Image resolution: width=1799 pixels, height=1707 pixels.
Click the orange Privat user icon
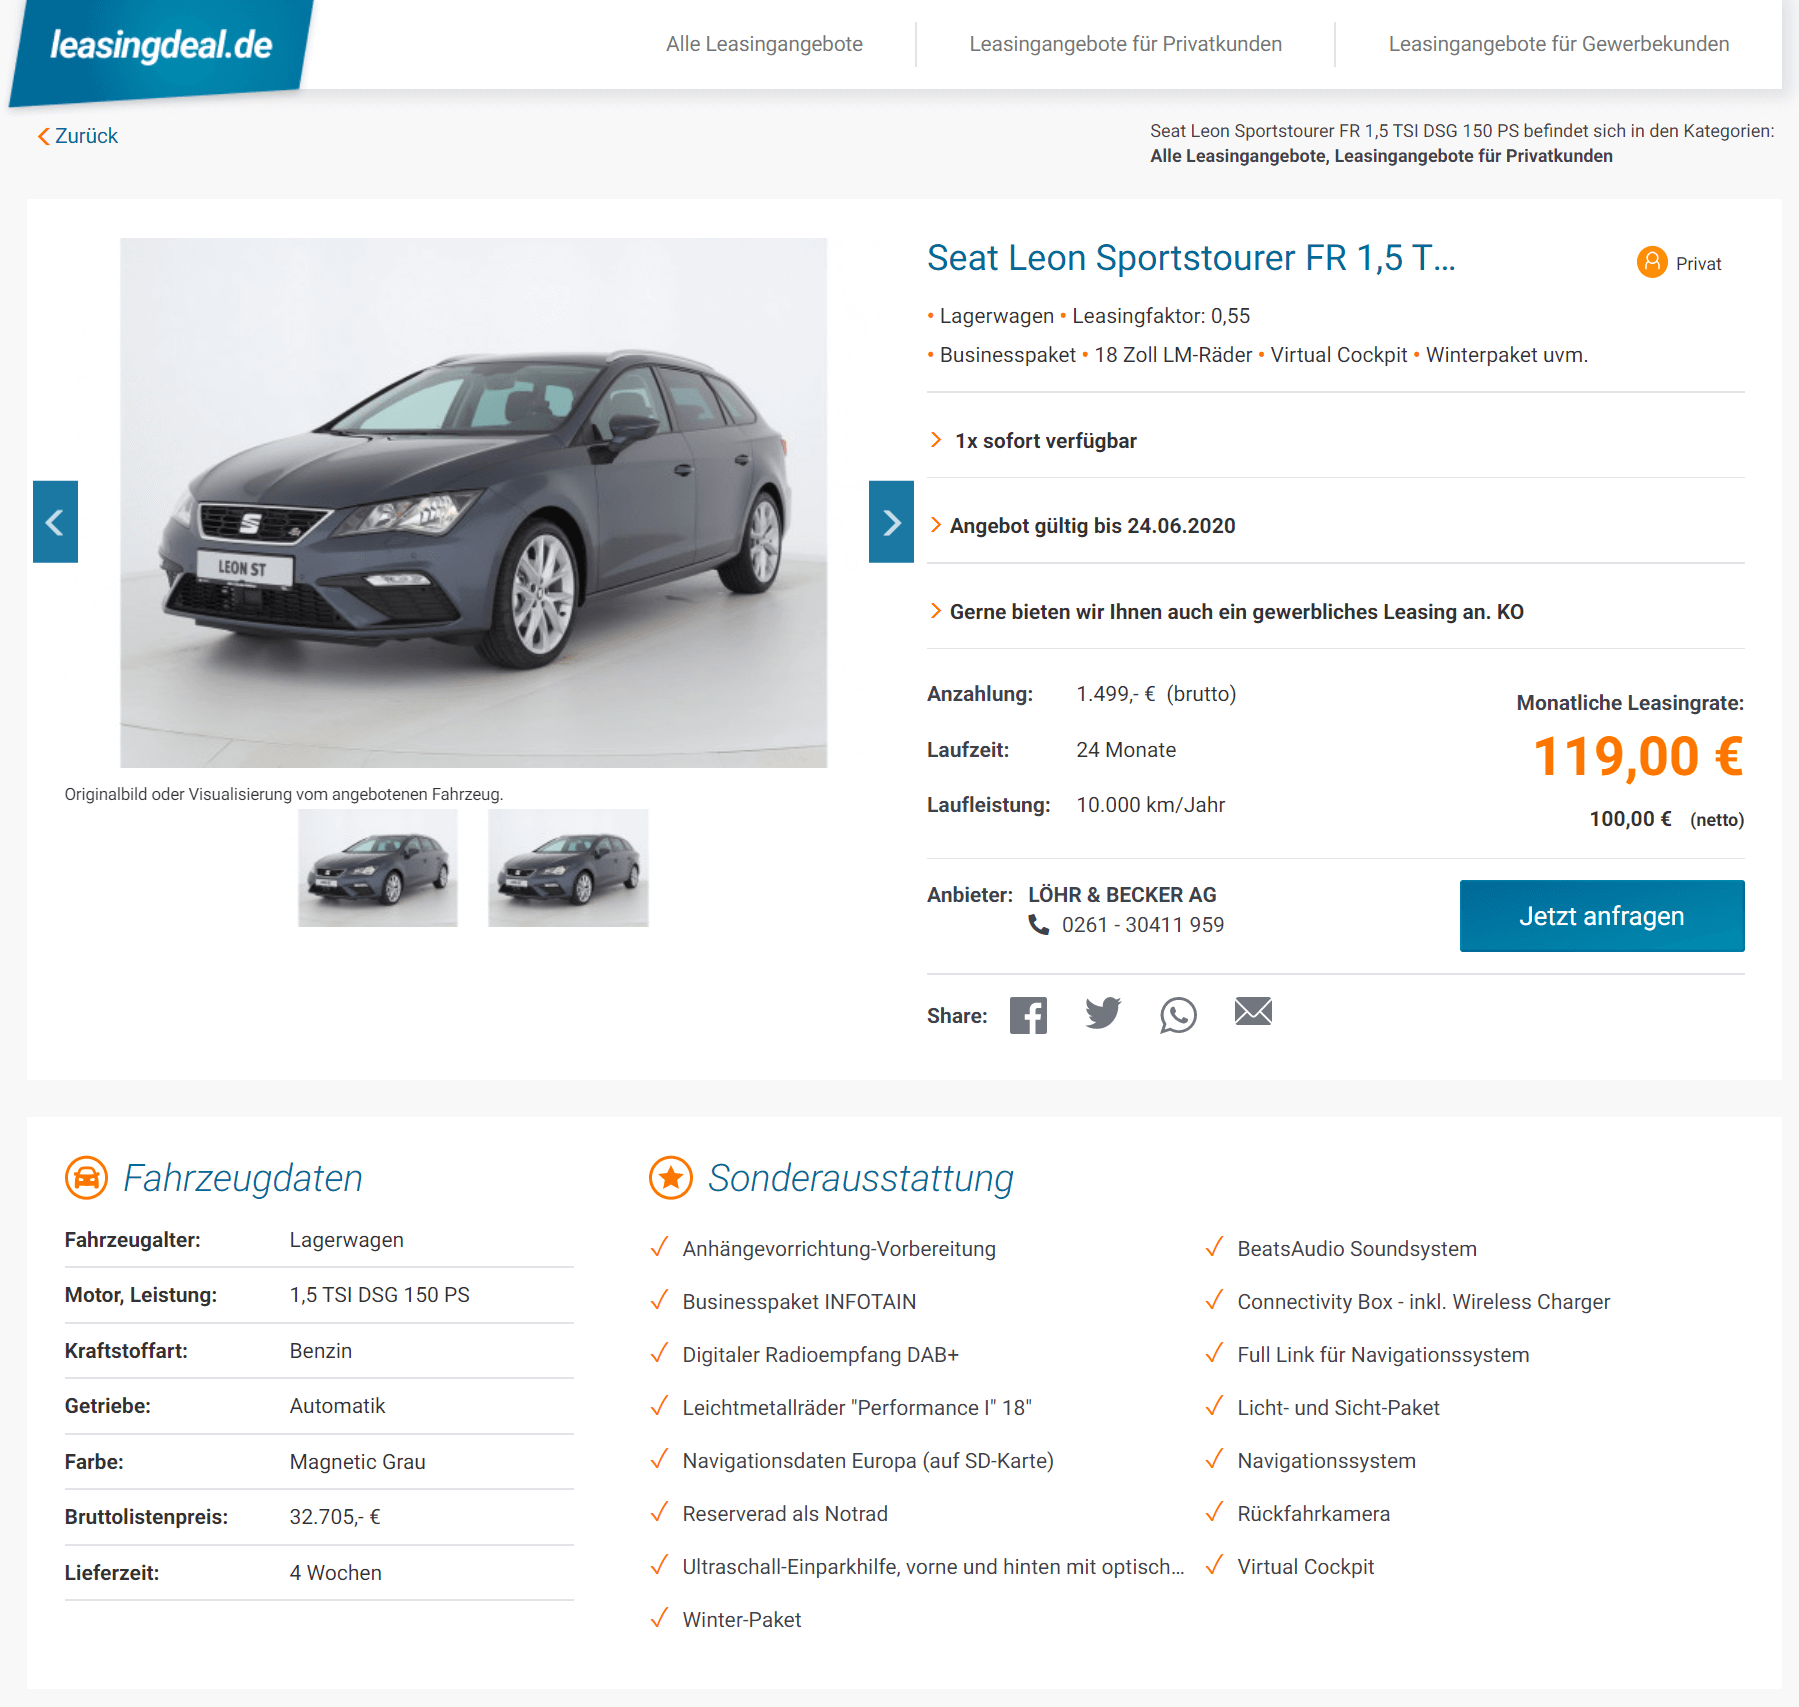(1652, 263)
